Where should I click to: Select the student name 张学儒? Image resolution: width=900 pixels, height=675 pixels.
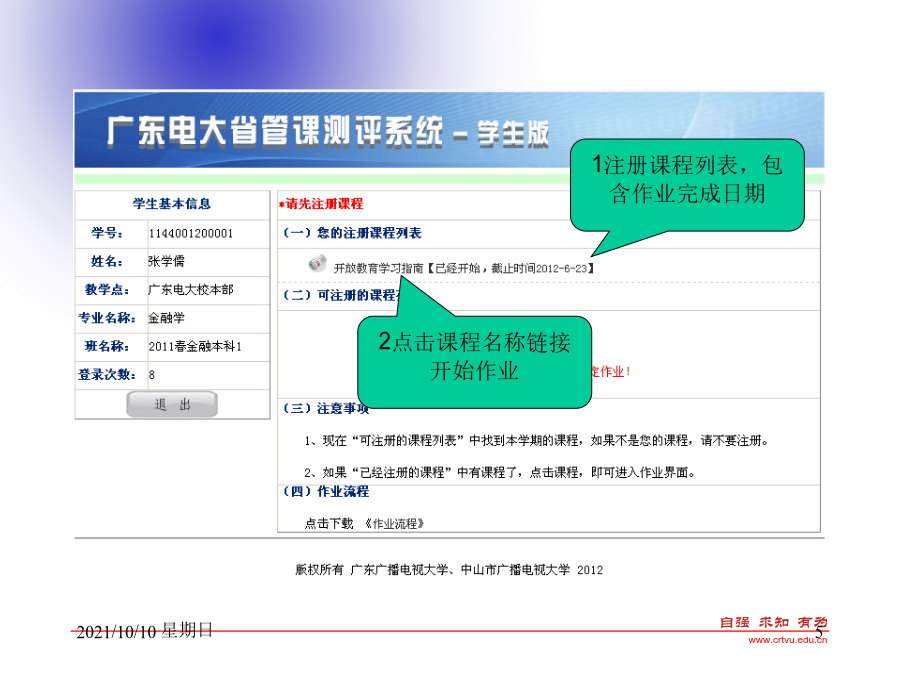pyautogui.click(x=166, y=261)
